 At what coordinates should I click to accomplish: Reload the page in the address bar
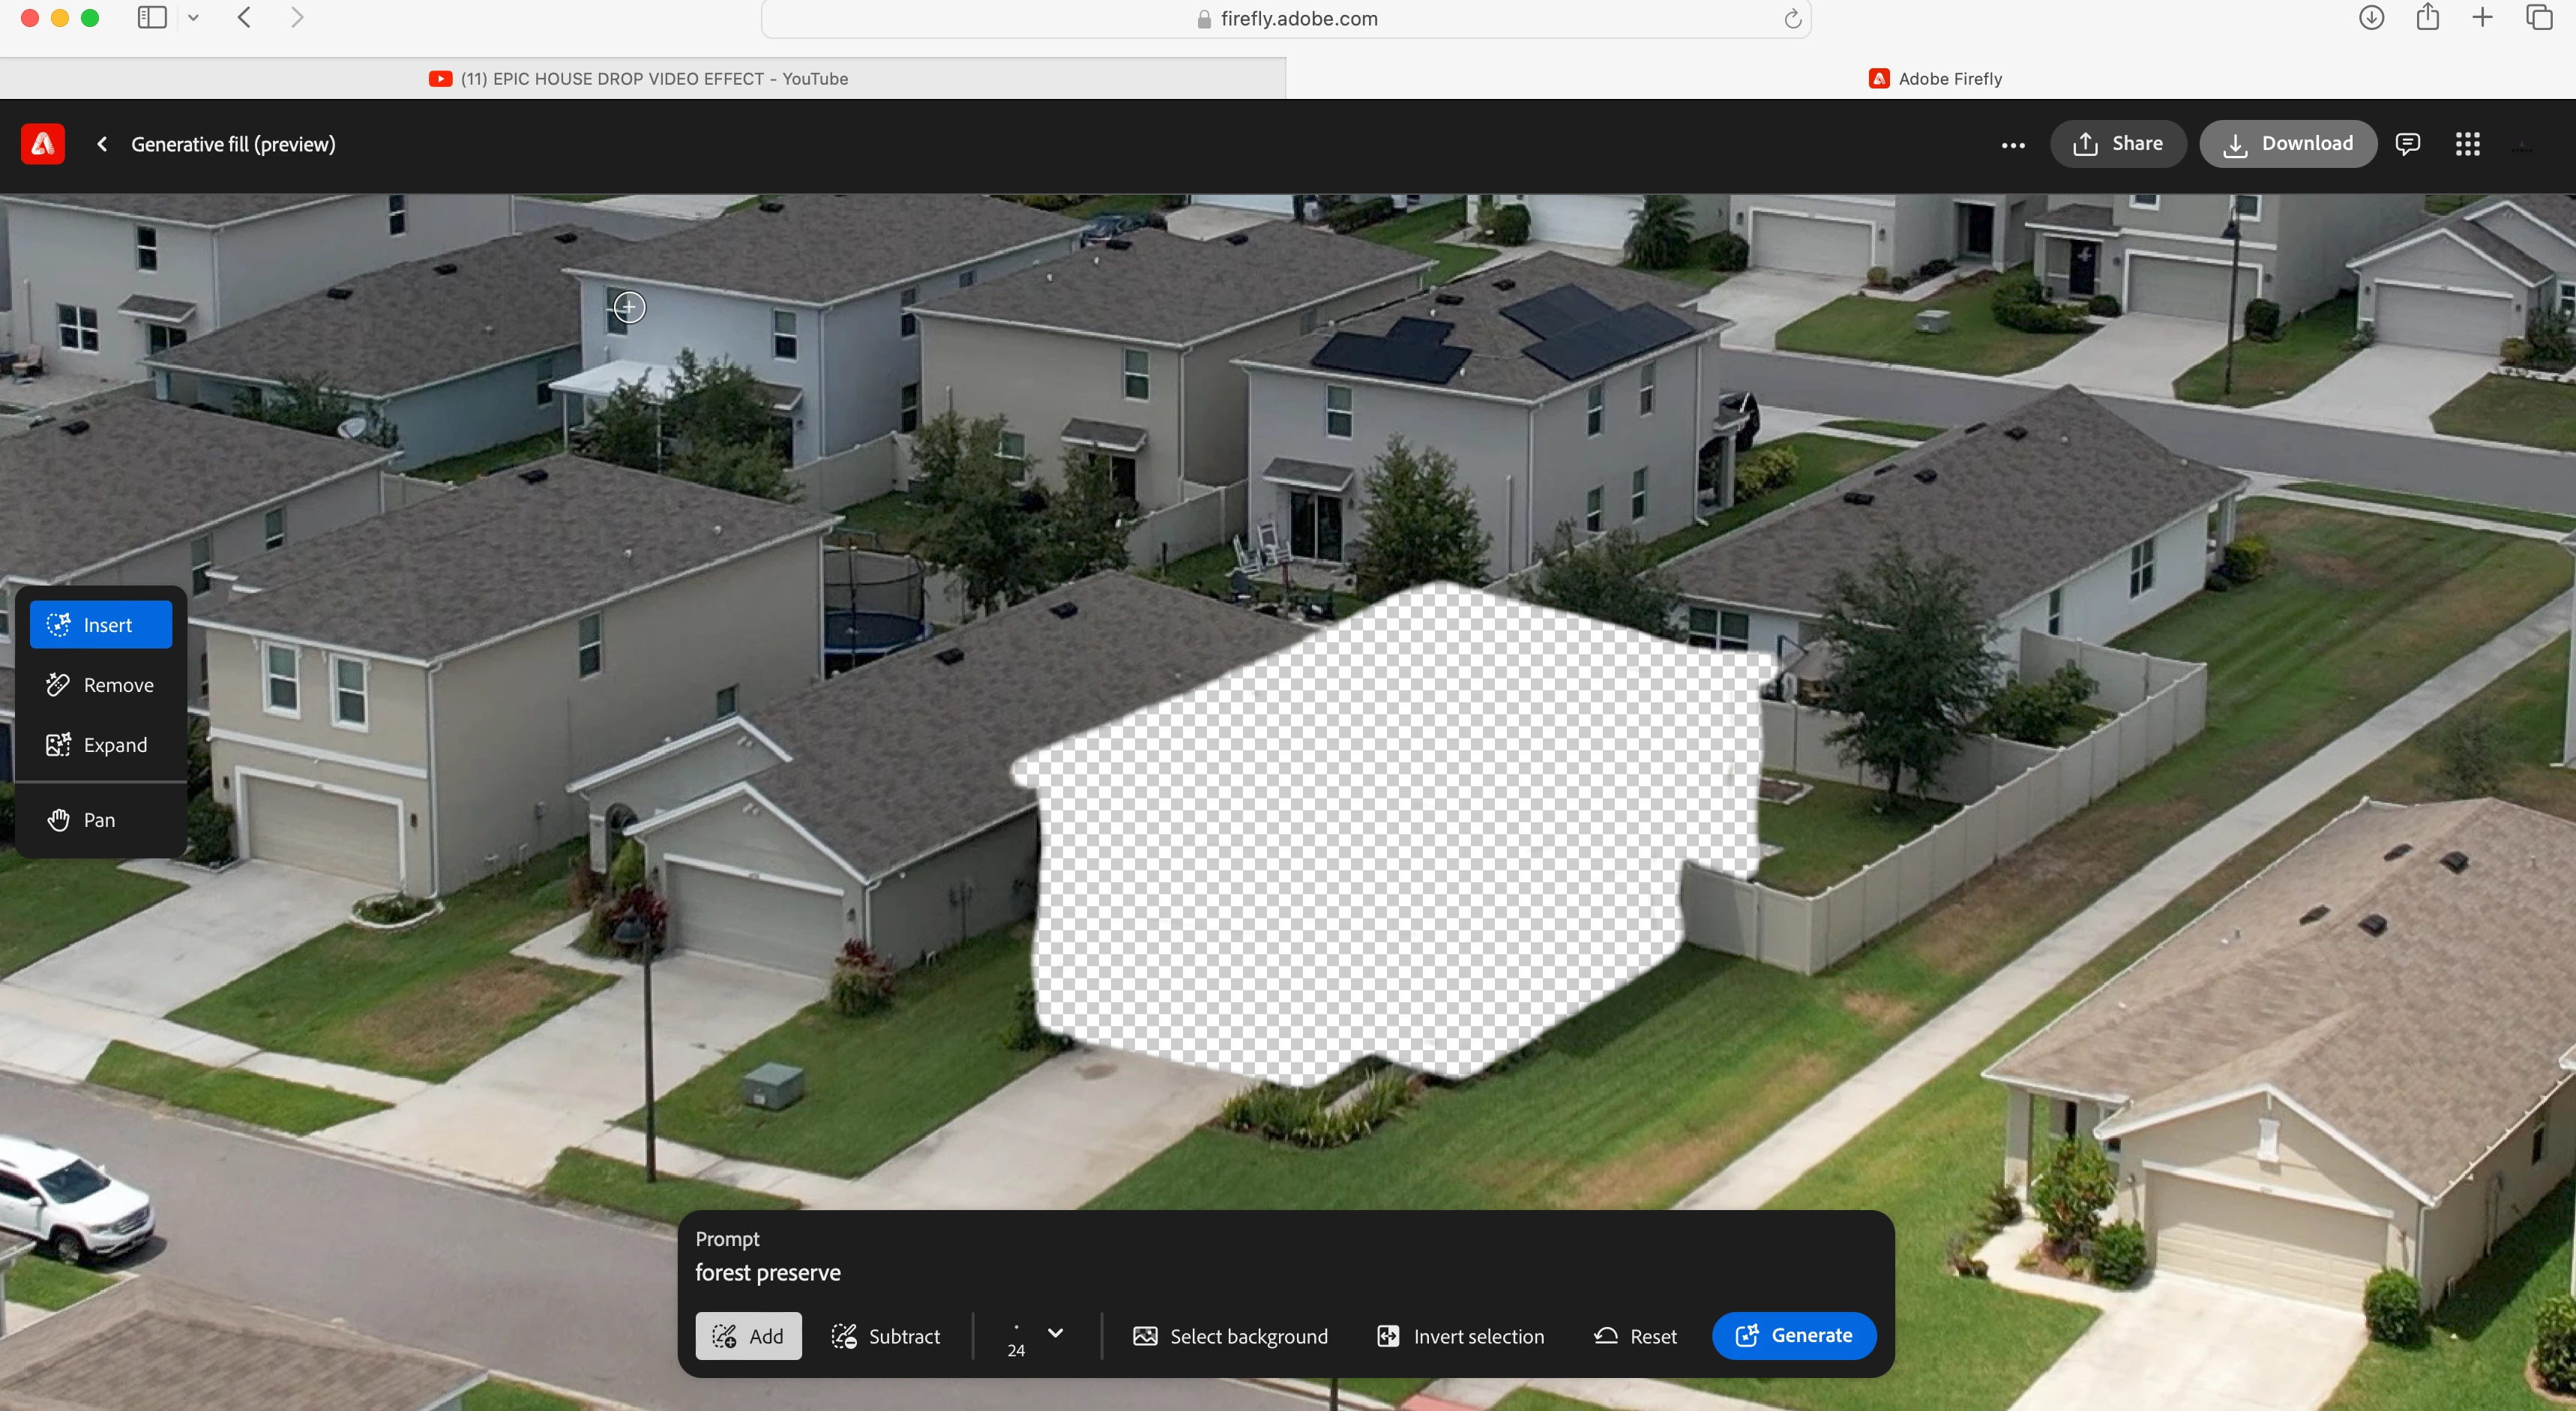coord(1792,19)
